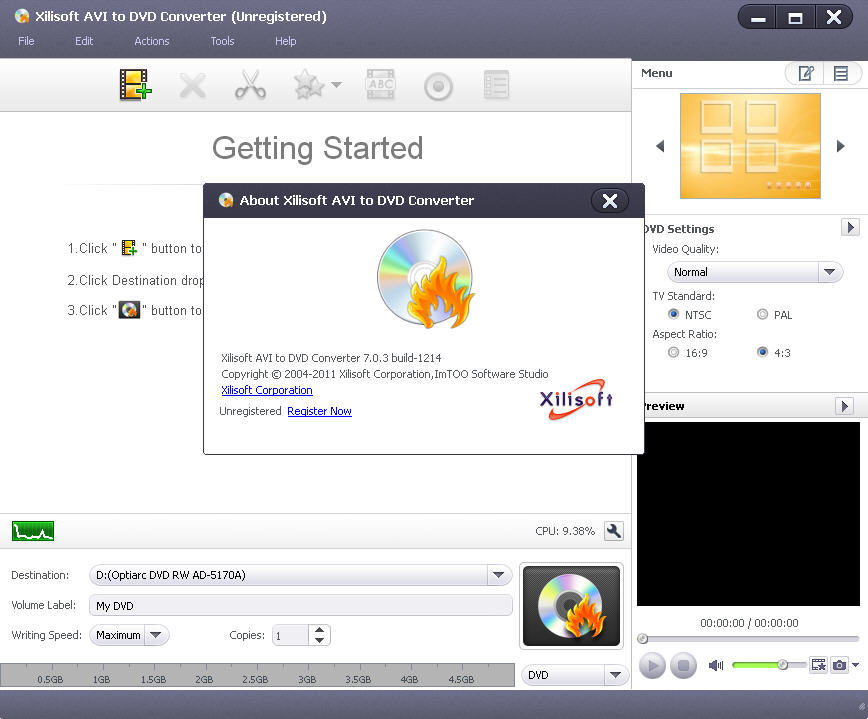Click the Register Now link

point(319,411)
